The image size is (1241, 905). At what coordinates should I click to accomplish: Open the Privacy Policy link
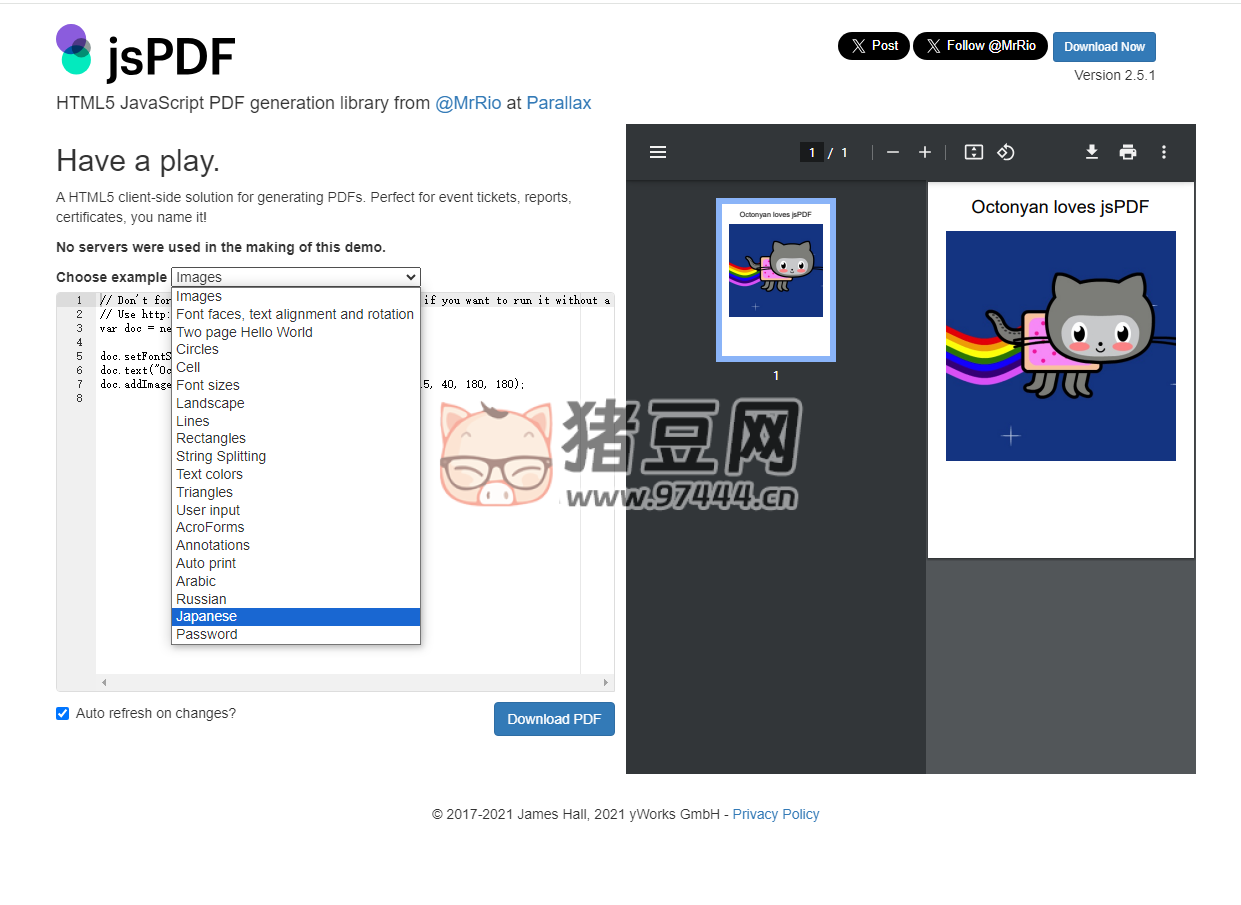click(775, 814)
